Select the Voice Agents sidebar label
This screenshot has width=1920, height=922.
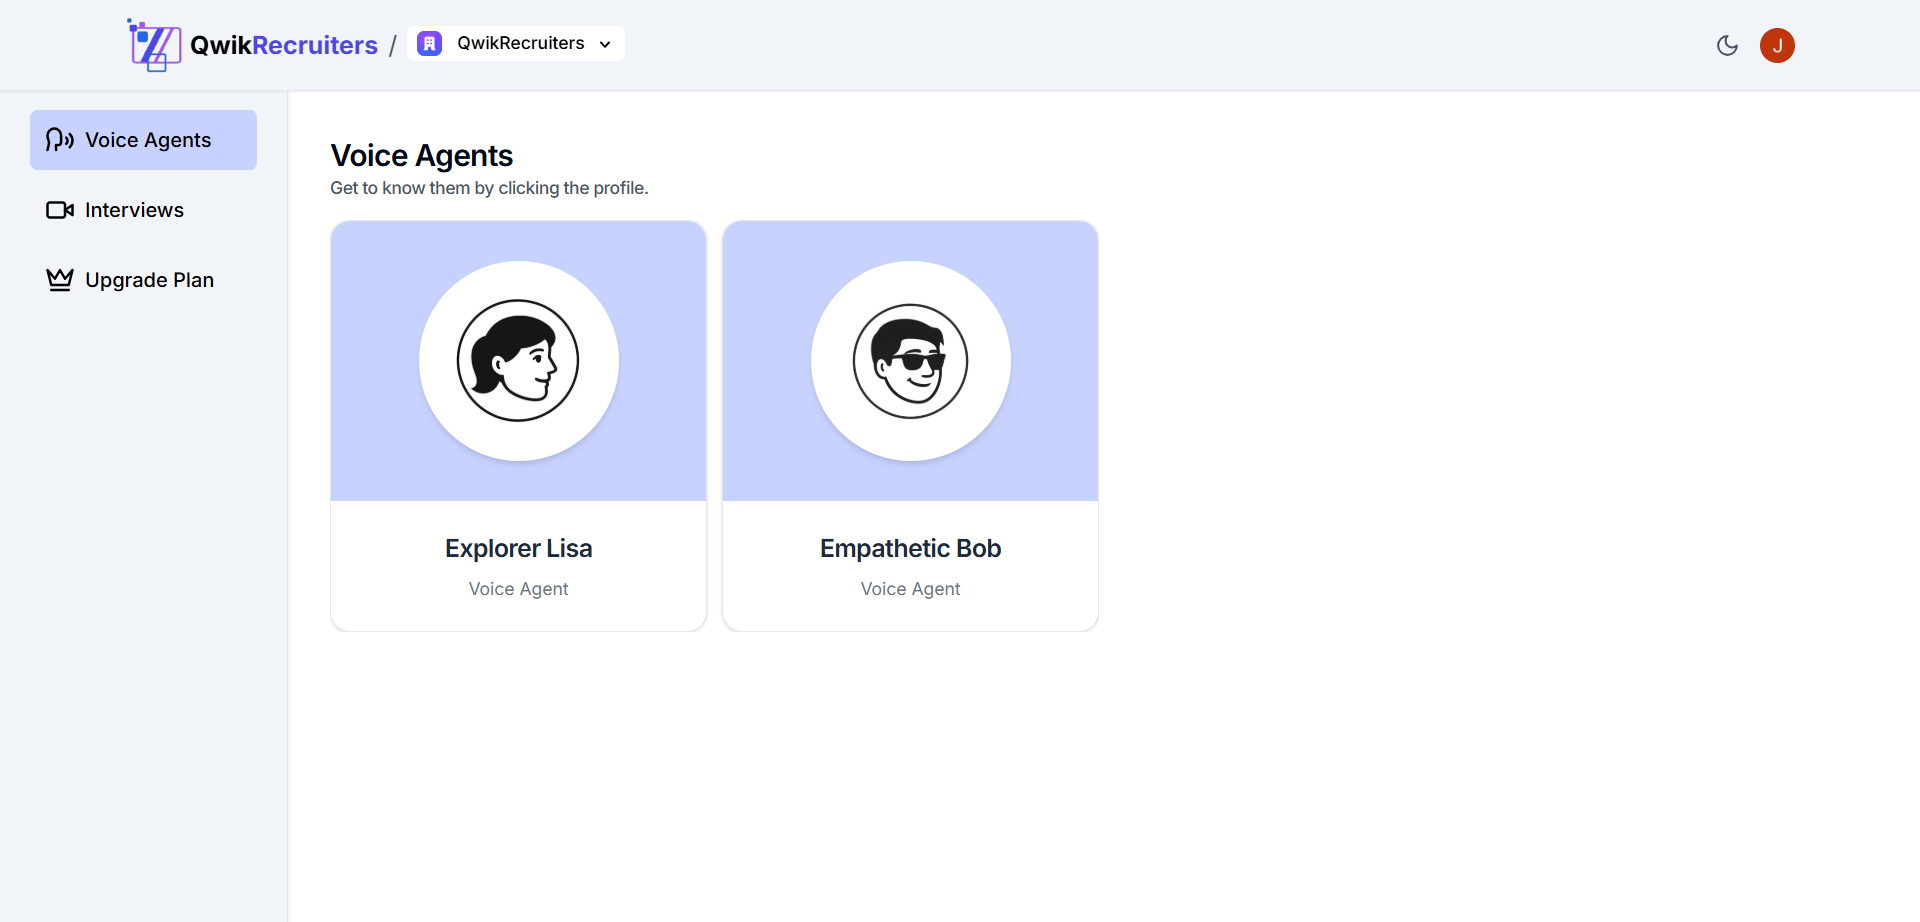coord(148,140)
